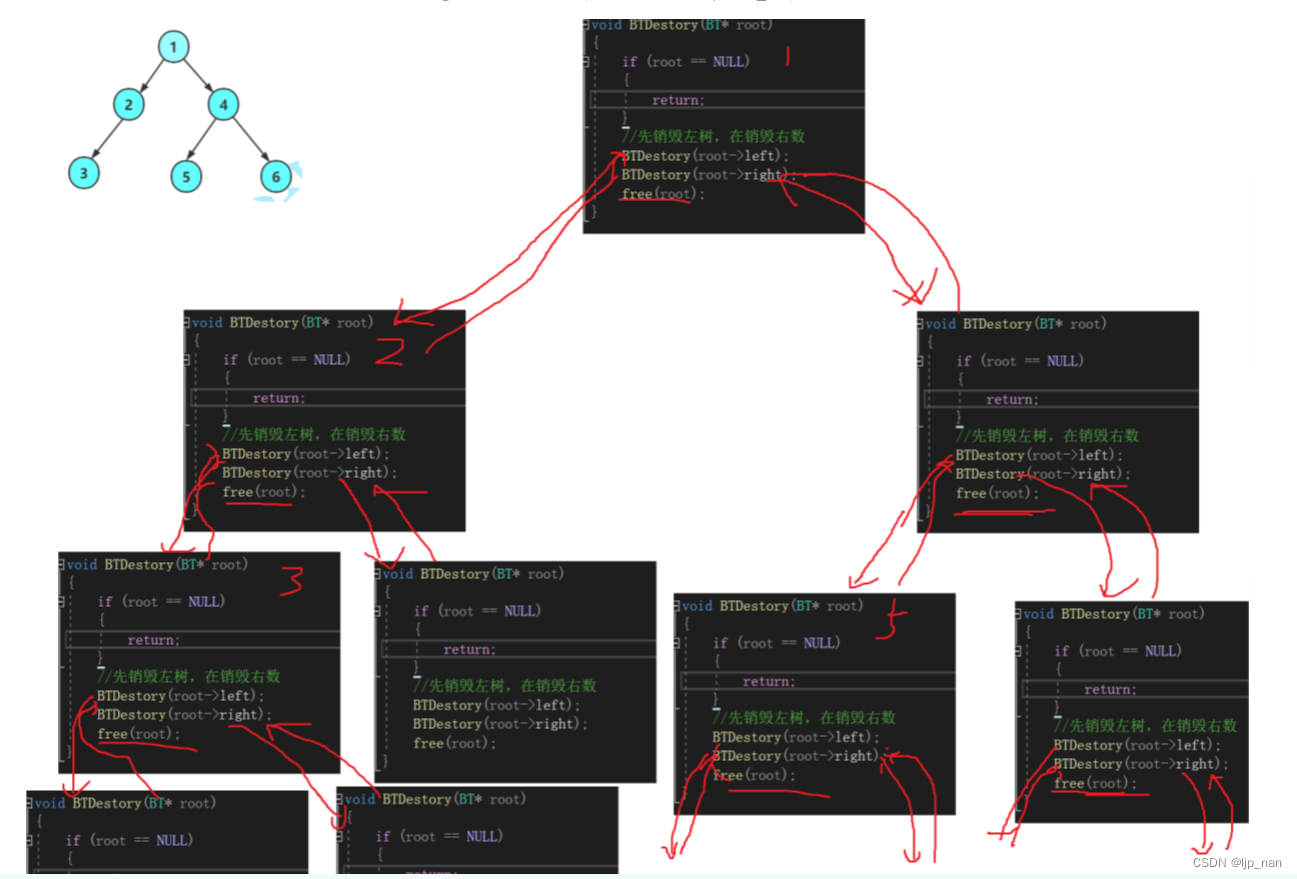Select leaf node 5 in the tree

pyautogui.click(x=186, y=177)
